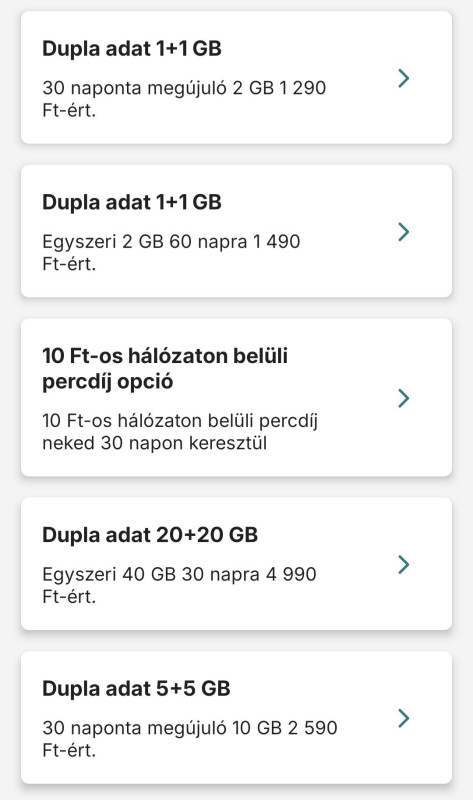
Task: Open chevron of 10 Ft-os percdíj opció
Action: 404,398
